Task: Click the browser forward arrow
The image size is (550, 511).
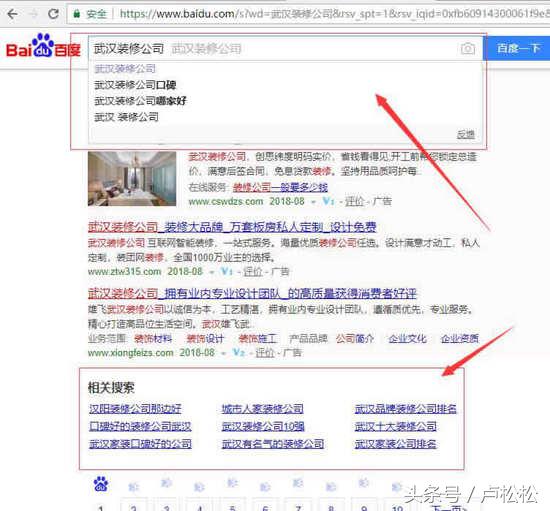Action: pos(34,14)
